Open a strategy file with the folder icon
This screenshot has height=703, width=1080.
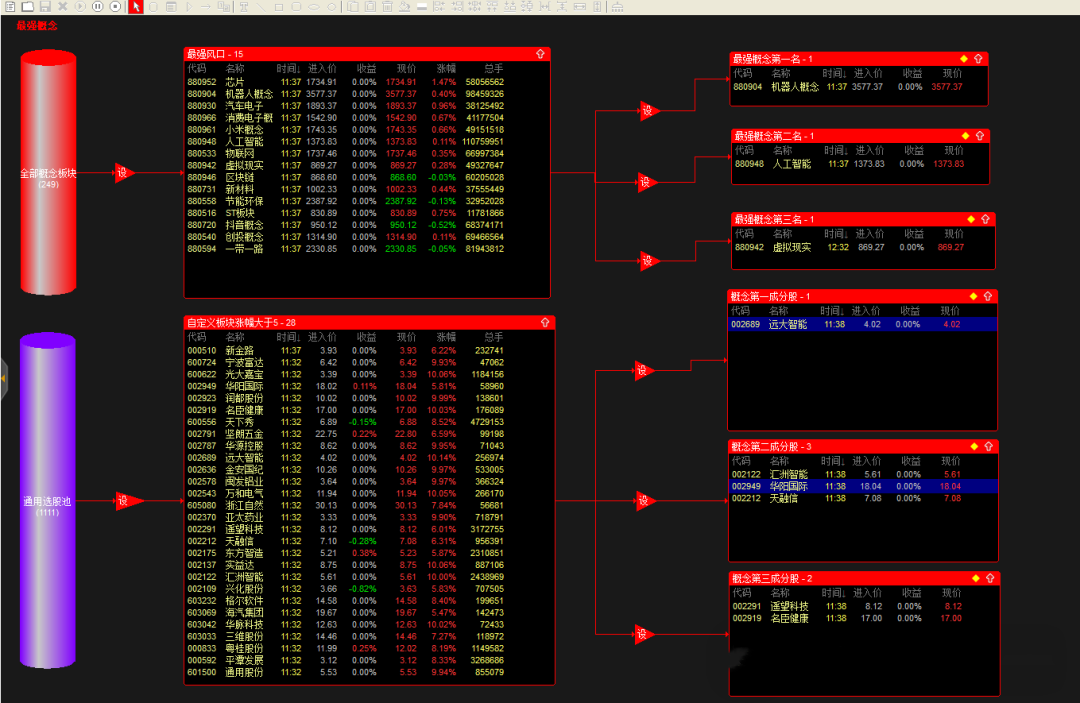[26, 6]
